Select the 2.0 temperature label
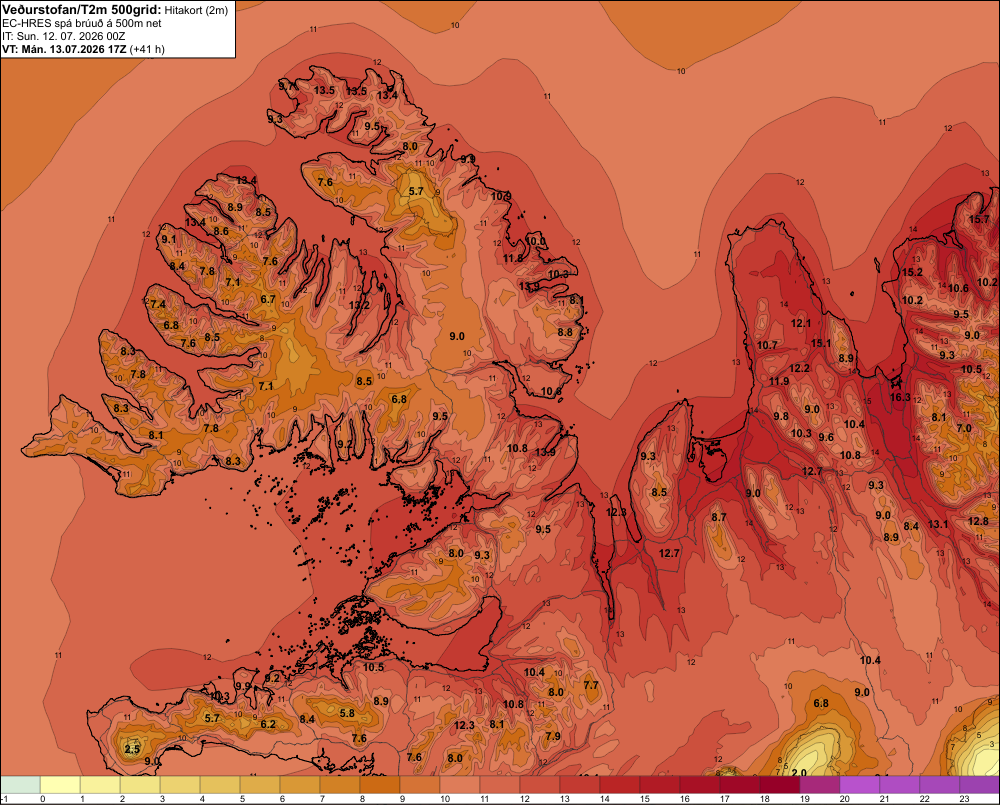 (x=798, y=772)
